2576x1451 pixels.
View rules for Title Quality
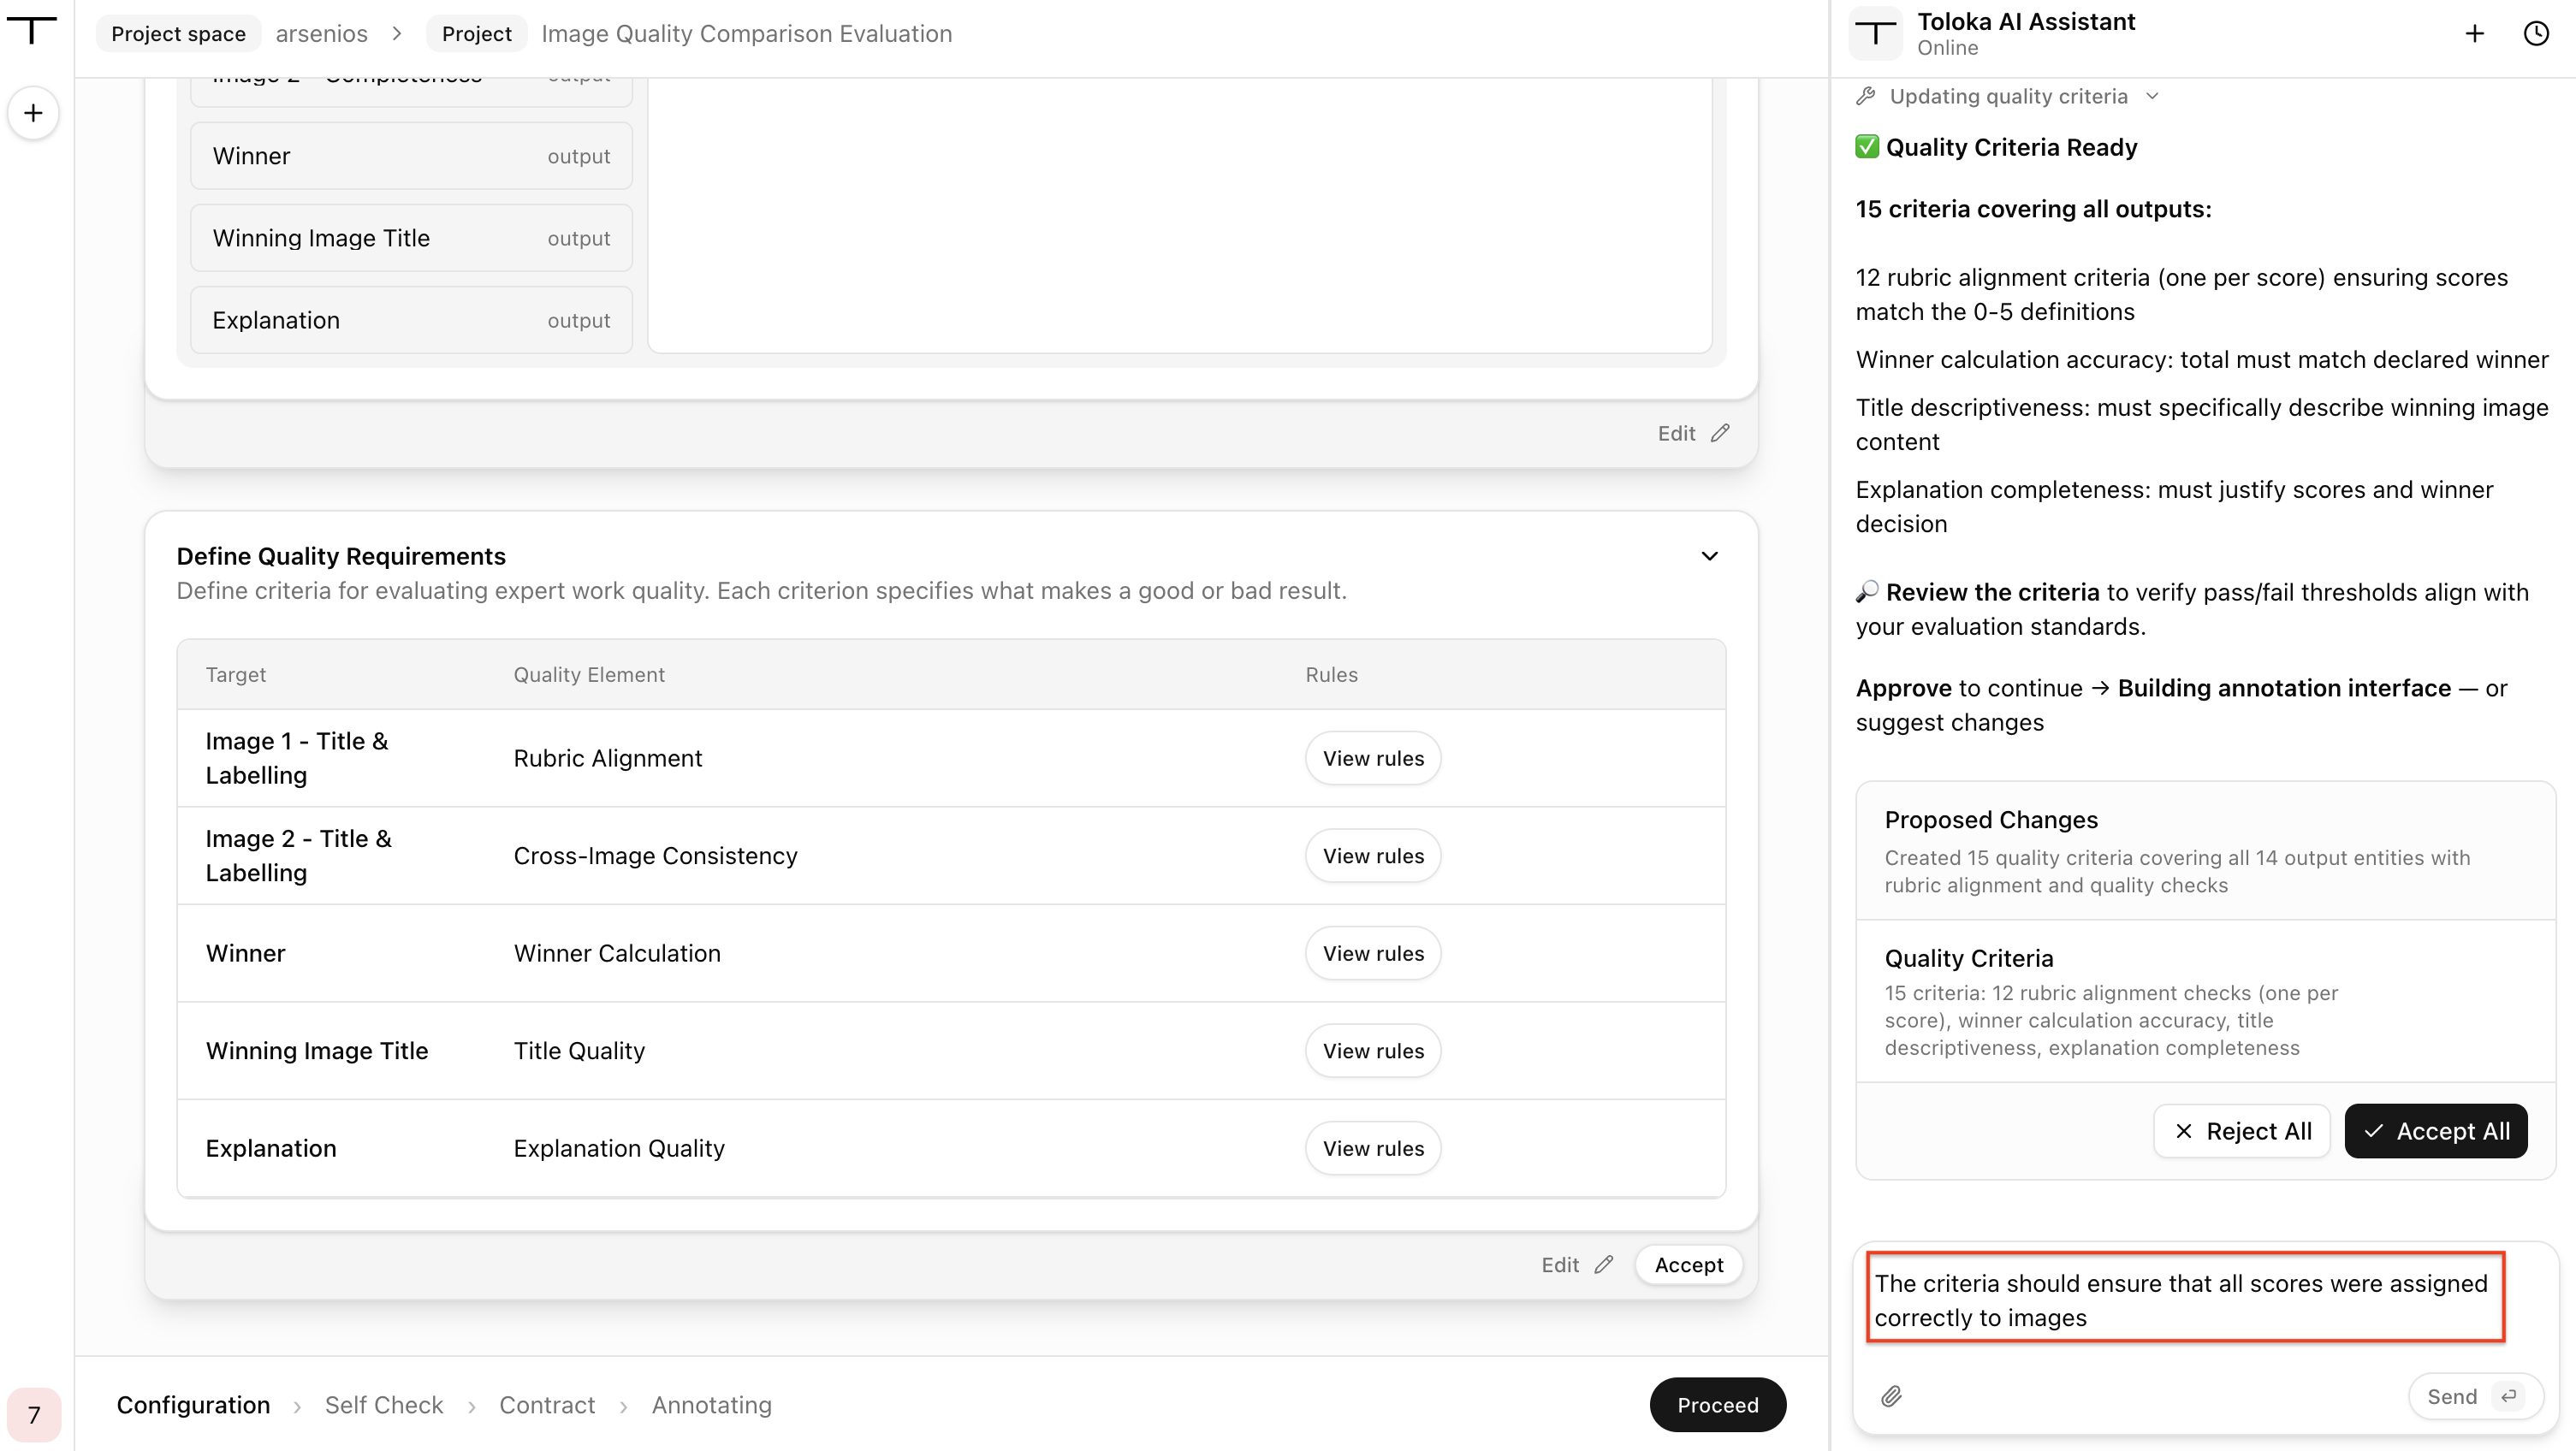click(x=1373, y=1051)
